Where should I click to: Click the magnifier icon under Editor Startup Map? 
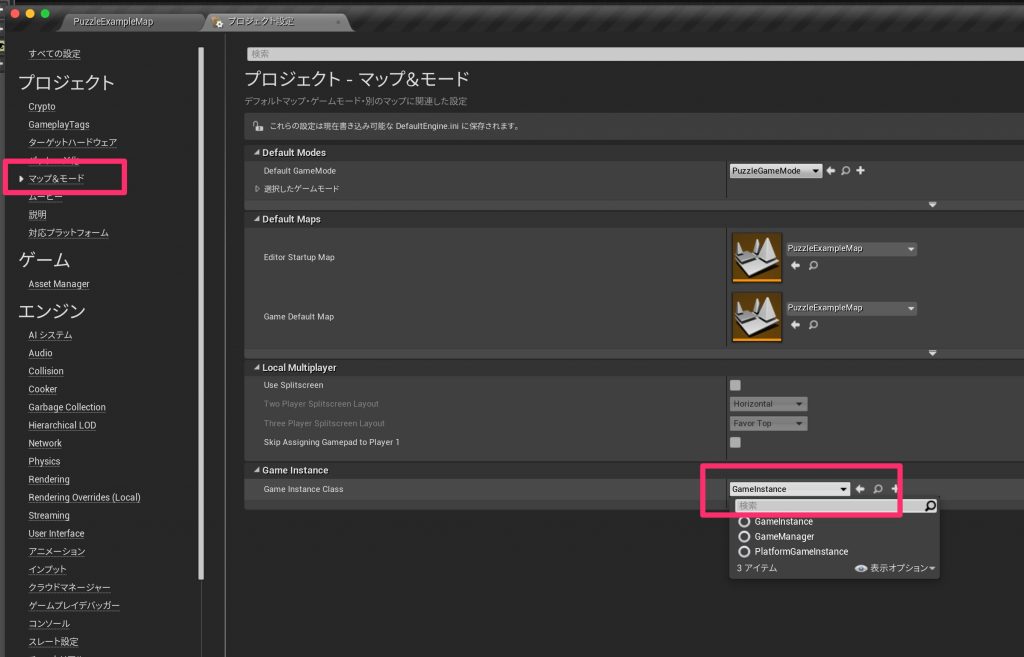[813, 266]
